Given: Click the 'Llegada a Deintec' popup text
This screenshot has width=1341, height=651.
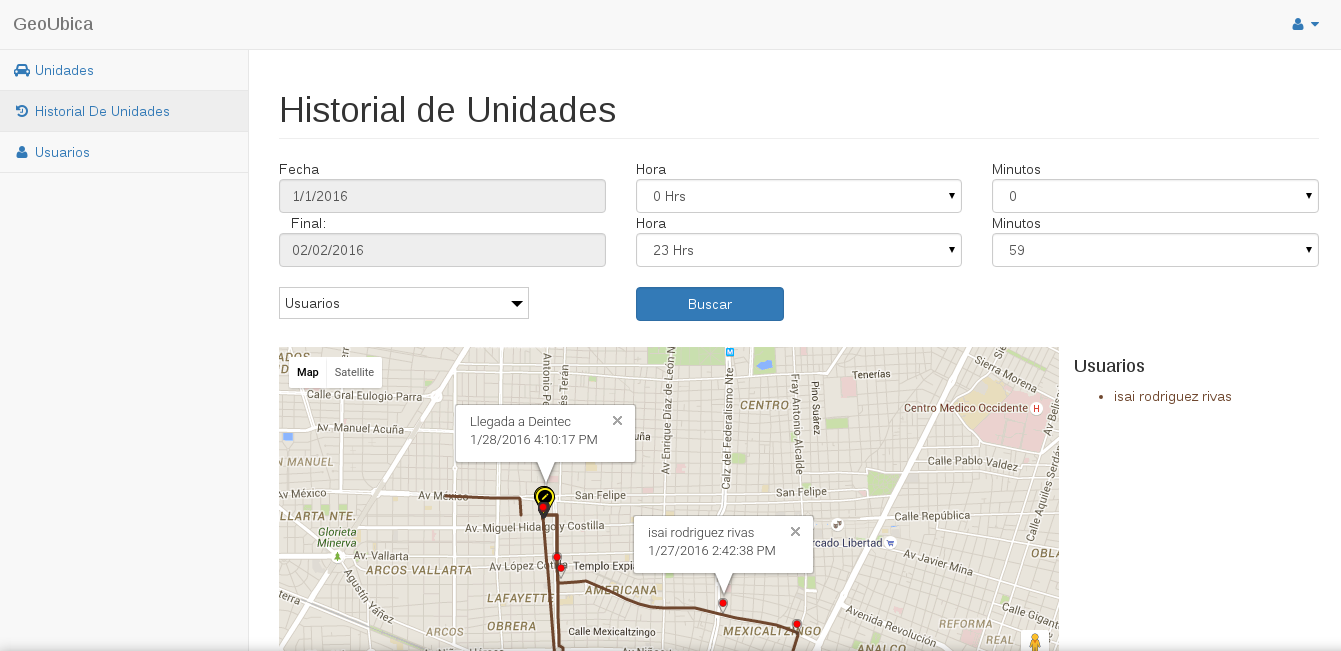Looking at the screenshot, I should point(520,422).
